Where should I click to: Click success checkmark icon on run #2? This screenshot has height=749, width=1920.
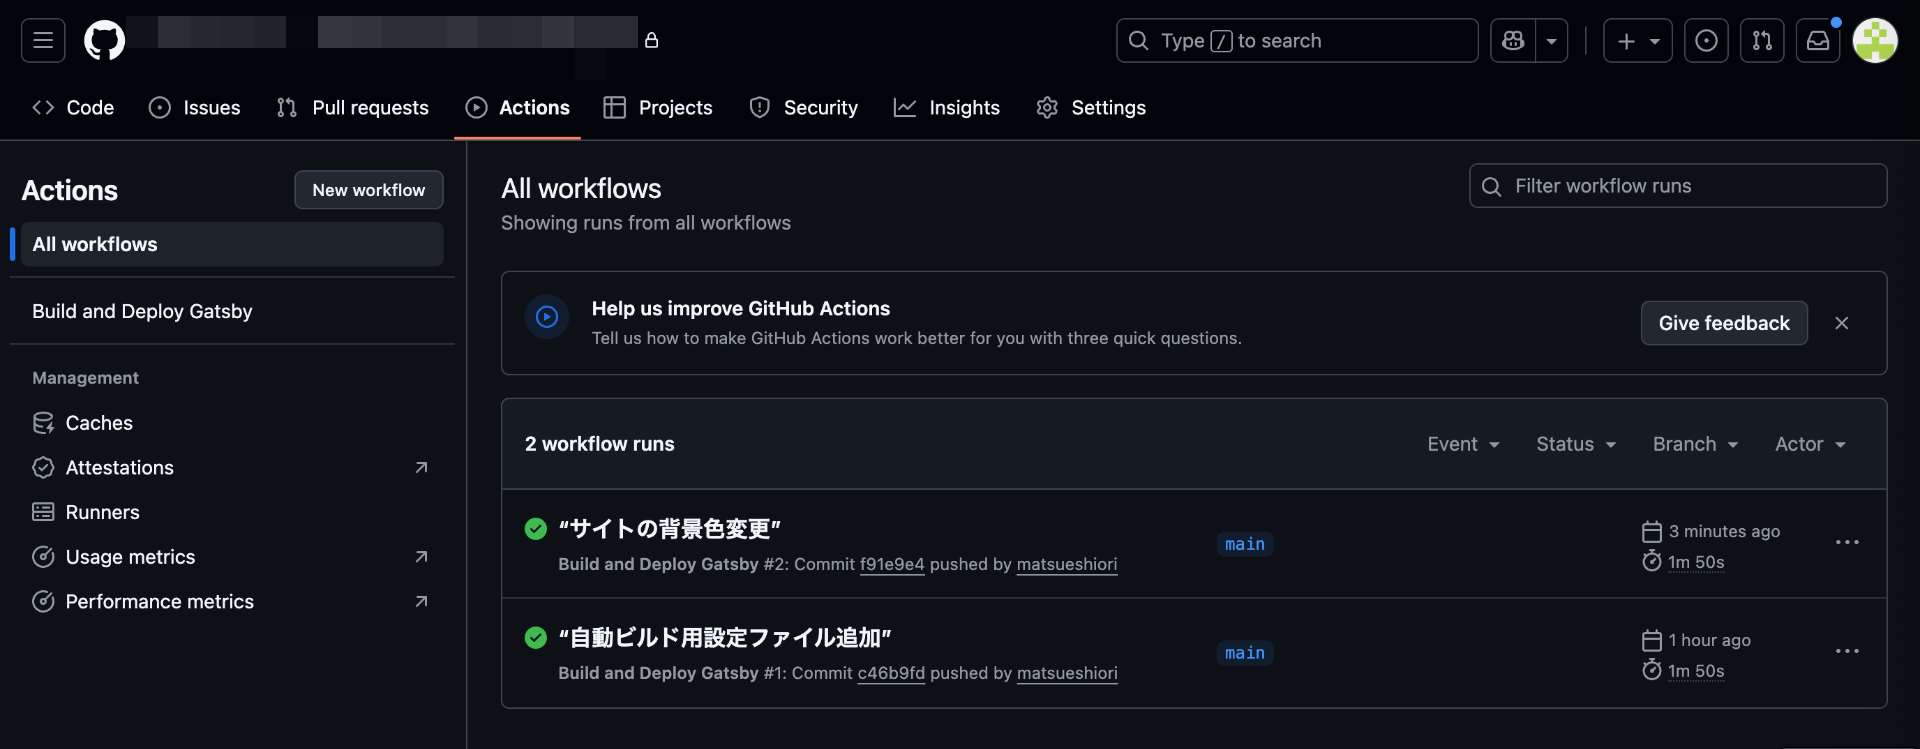click(x=536, y=528)
